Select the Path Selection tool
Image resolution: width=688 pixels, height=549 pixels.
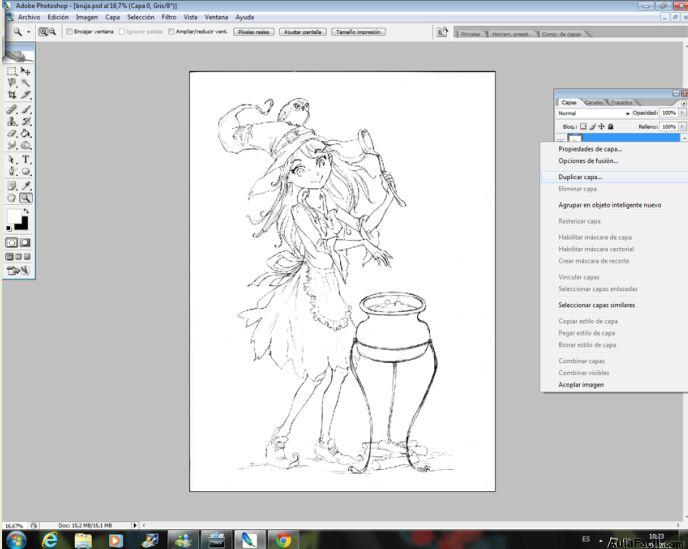pyautogui.click(x=12, y=160)
